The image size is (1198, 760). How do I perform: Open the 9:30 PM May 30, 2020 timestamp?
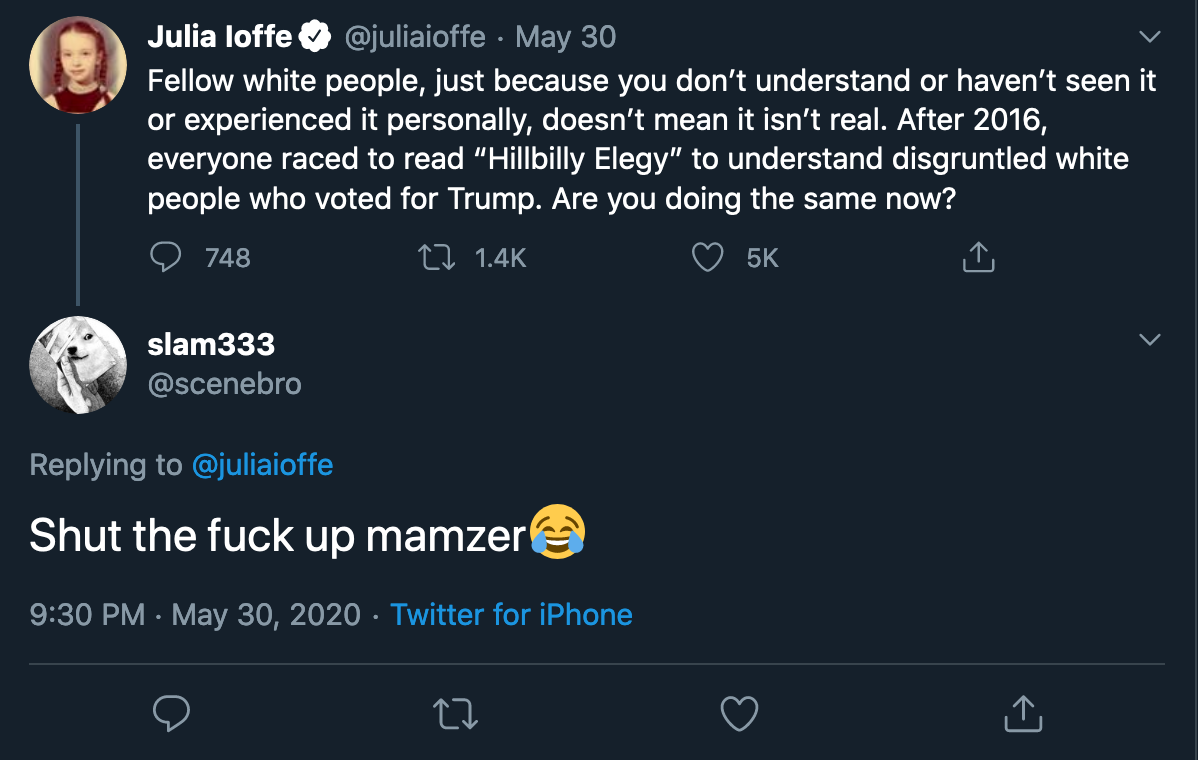pos(195,614)
